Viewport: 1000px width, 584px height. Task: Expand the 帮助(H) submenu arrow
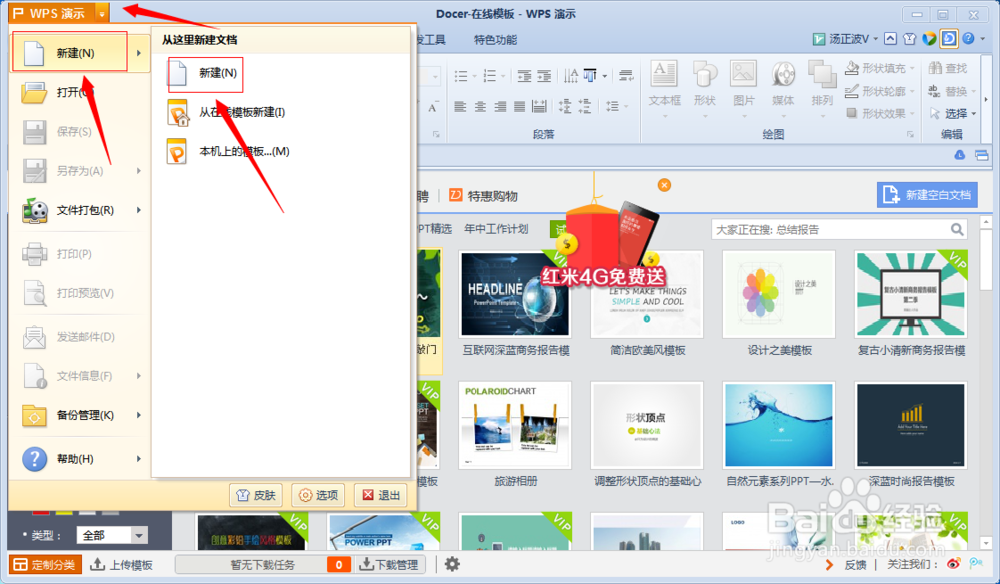pyautogui.click(x=138, y=458)
